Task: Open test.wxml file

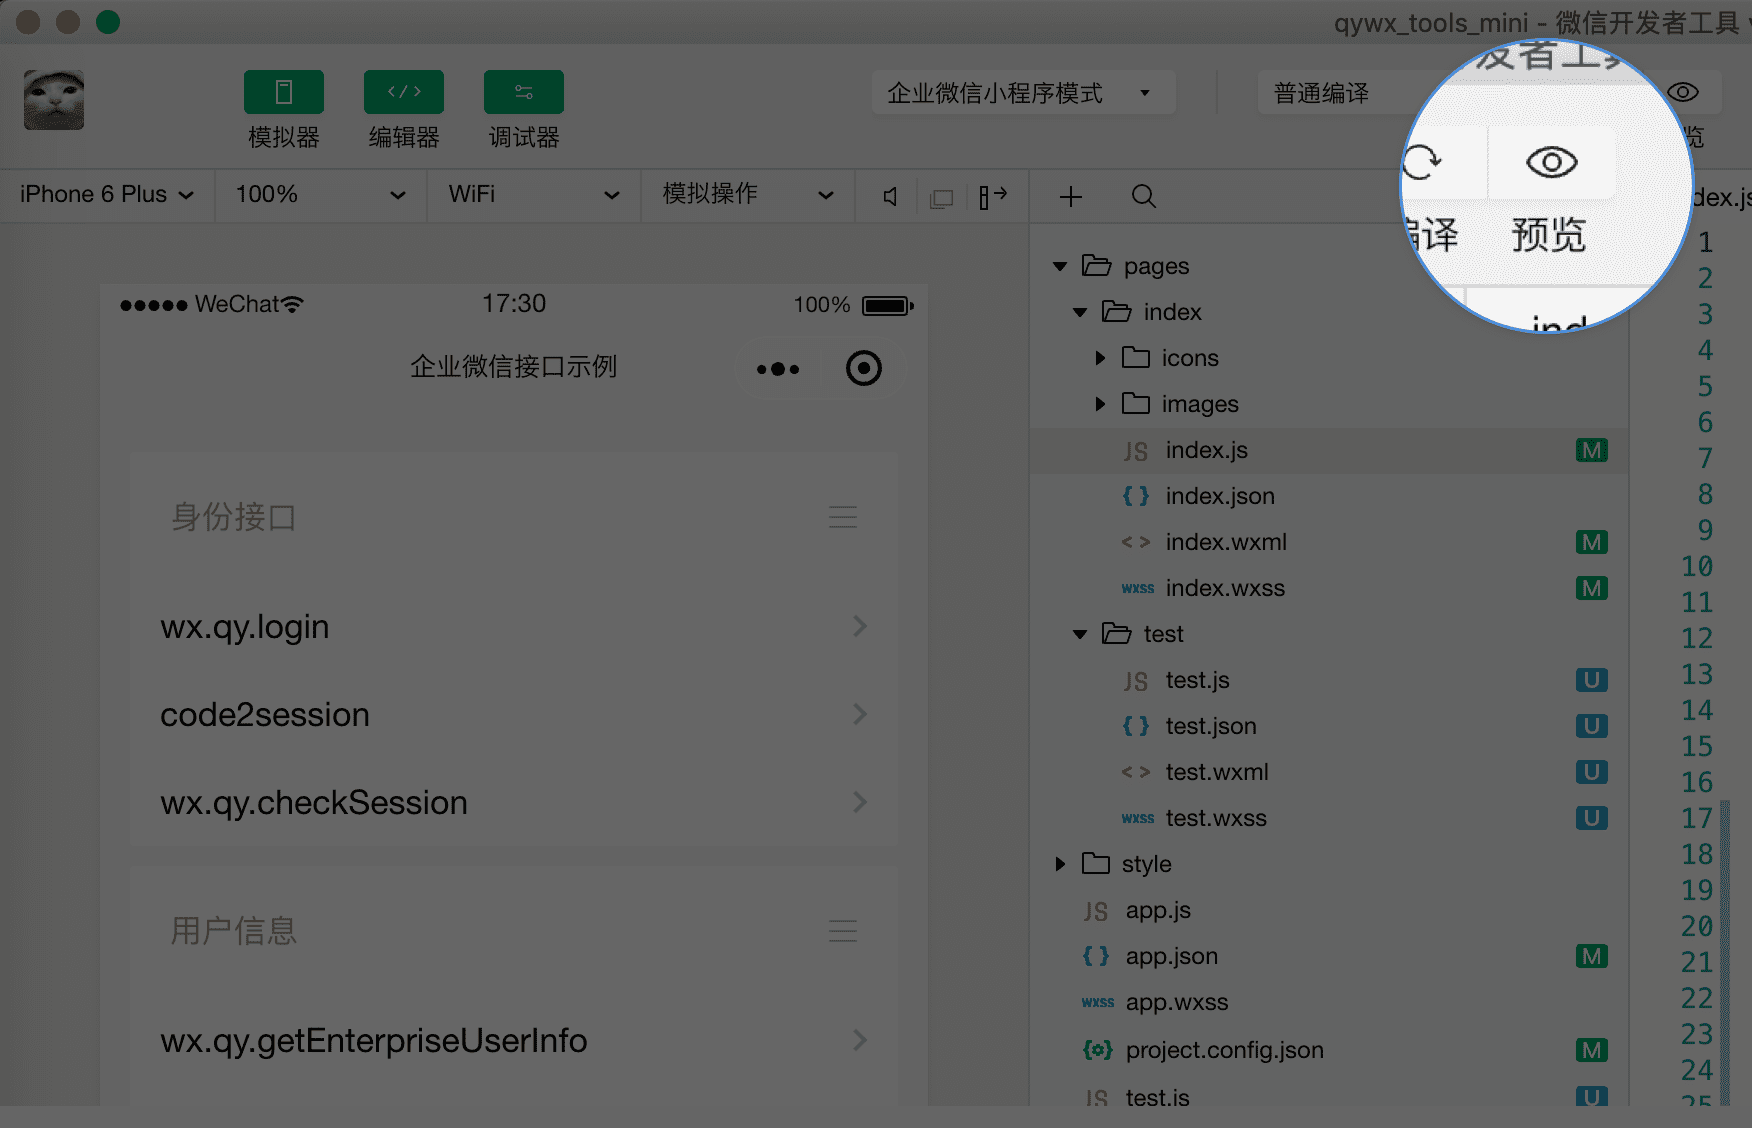Action: coord(1328,772)
